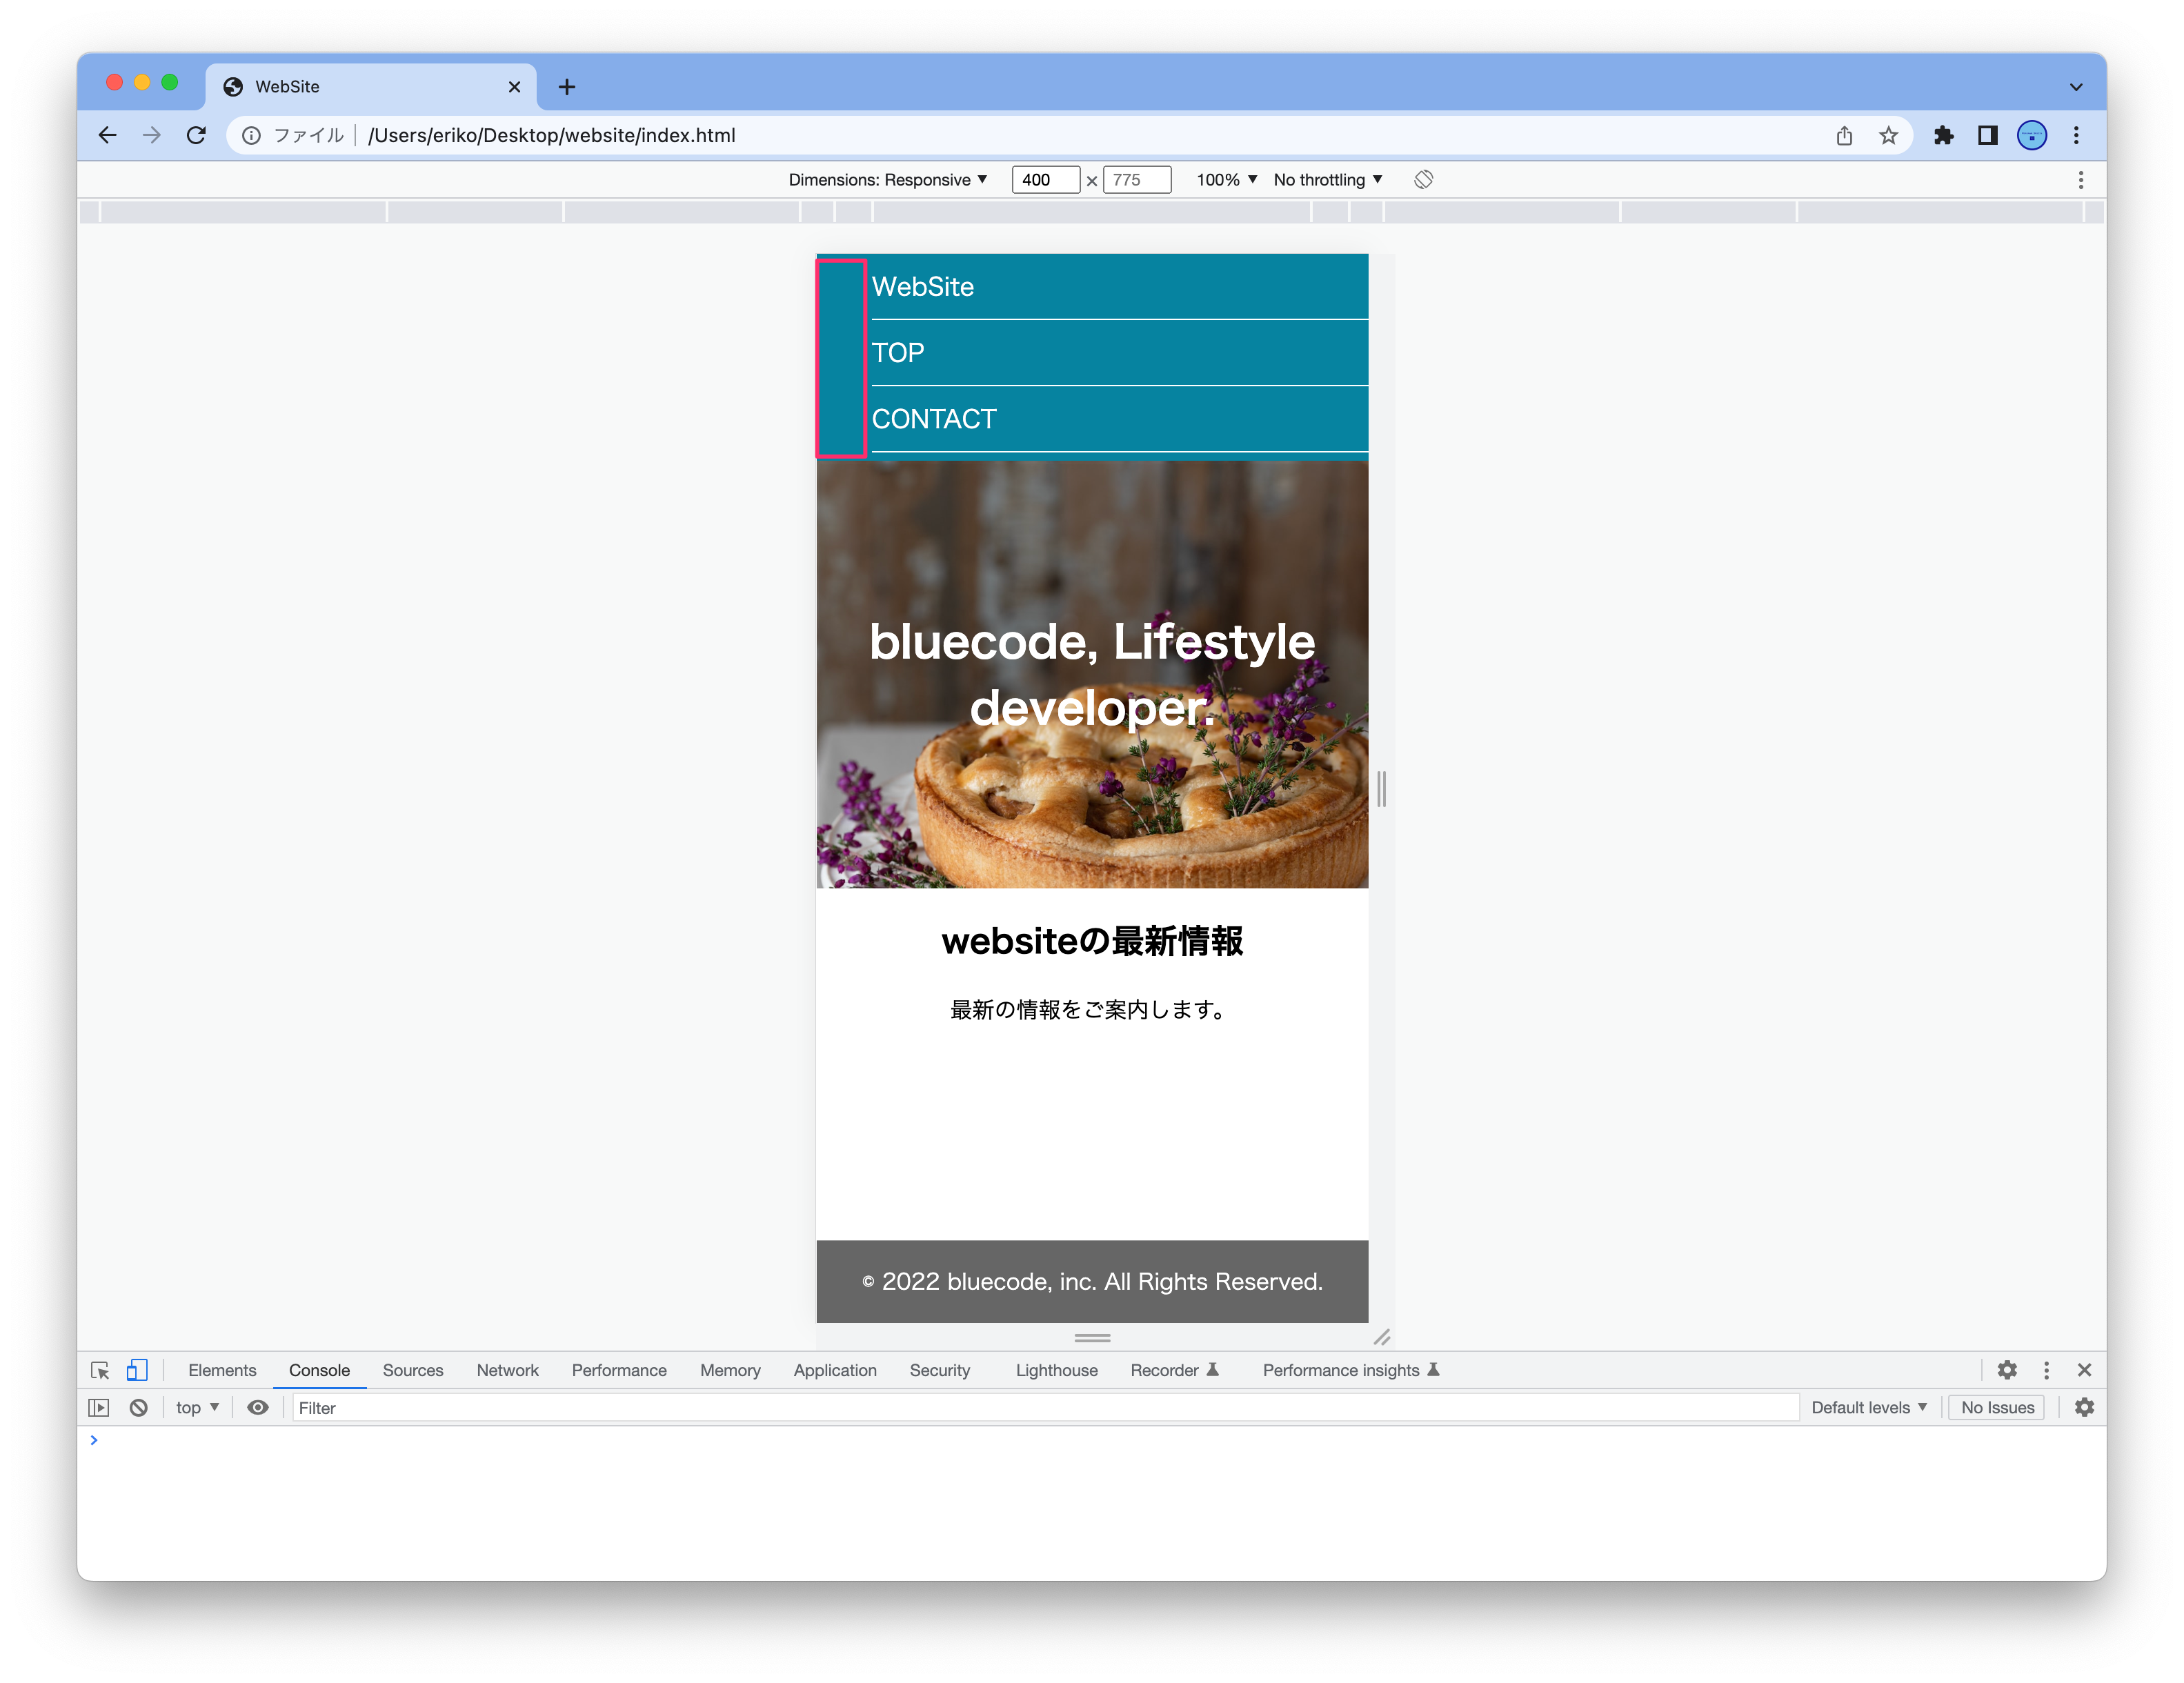Click the No Issues button
This screenshot has height=1683, width=2184.
1997,1407
